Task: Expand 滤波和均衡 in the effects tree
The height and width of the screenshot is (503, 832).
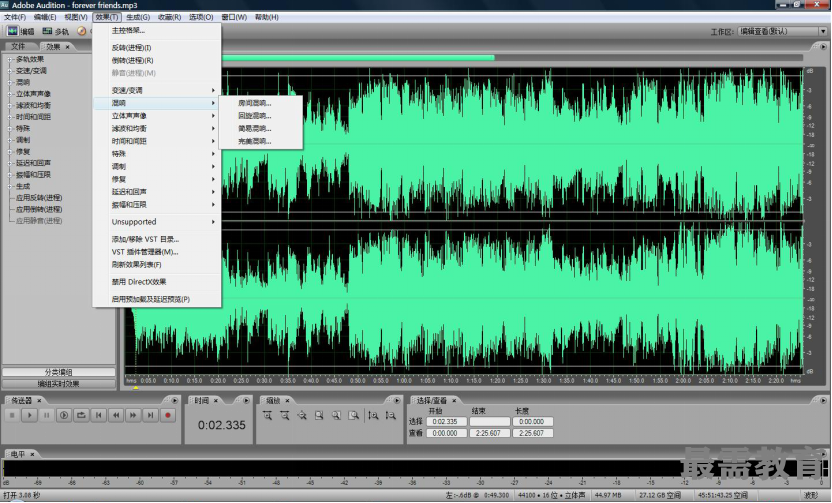Action: click(x=10, y=106)
